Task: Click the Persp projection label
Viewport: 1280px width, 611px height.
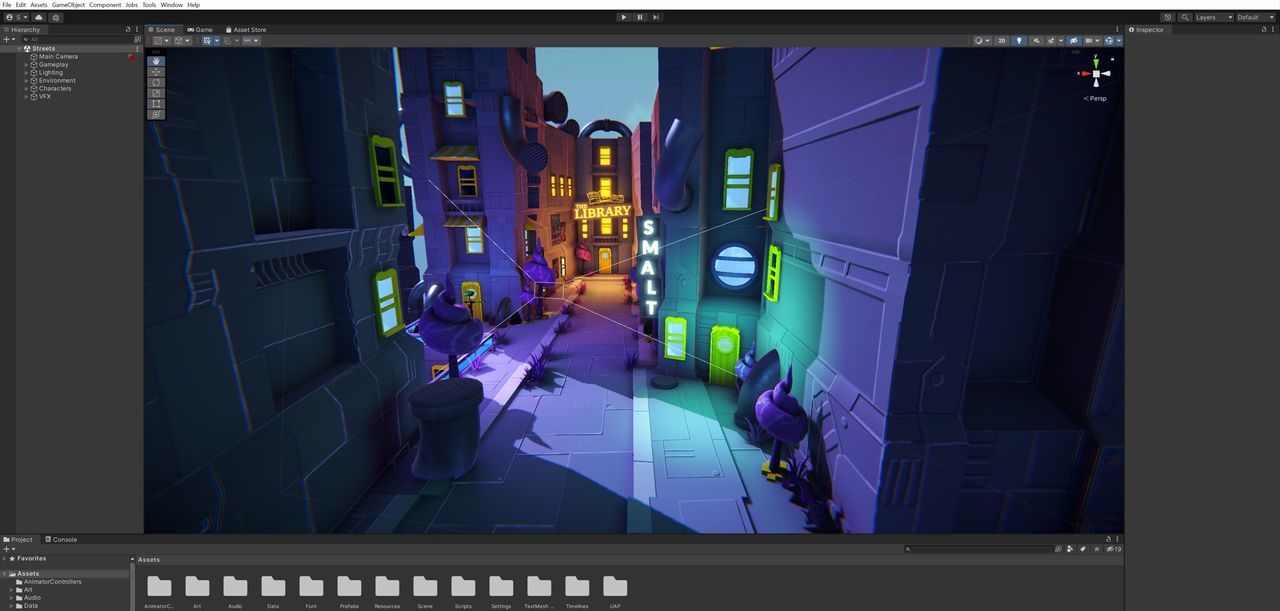Action: coord(1097,98)
